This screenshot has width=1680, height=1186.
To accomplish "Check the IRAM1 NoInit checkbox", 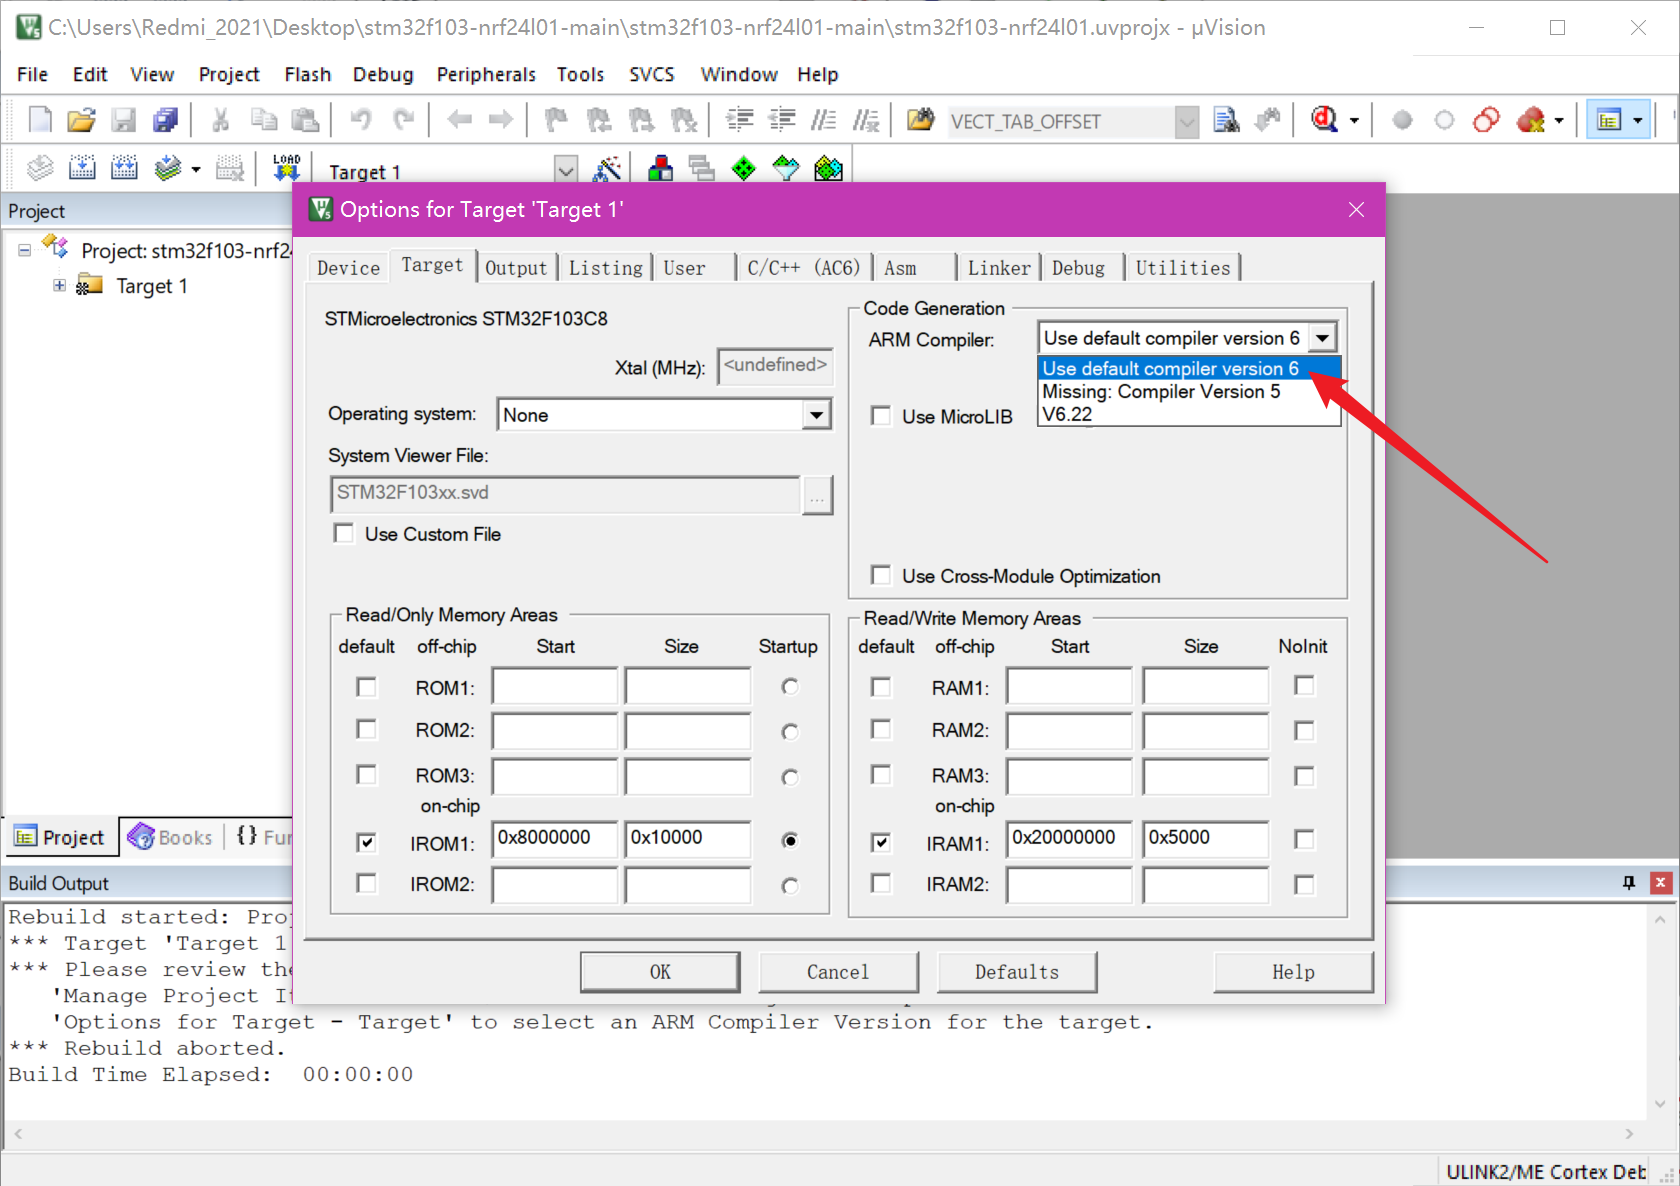I will [1304, 839].
